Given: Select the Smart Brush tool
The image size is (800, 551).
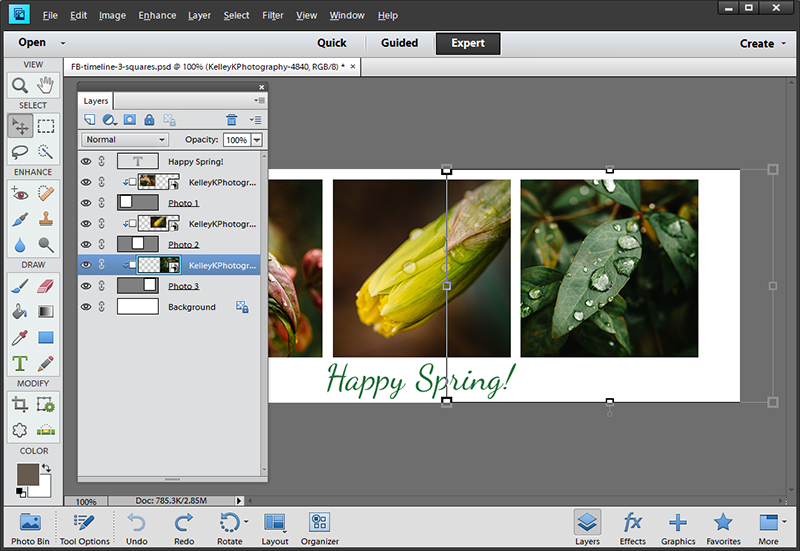Looking at the screenshot, I should [20, 219].
